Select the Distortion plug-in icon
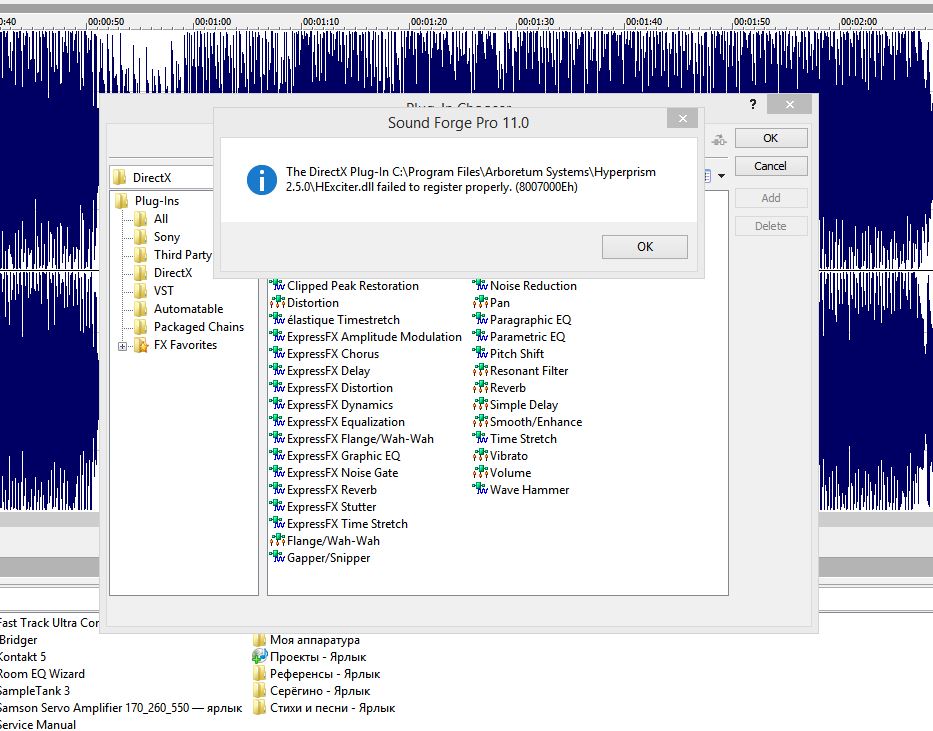Image resolution: width=933 pixels, height=731 pixels. (x=277, y=303)
